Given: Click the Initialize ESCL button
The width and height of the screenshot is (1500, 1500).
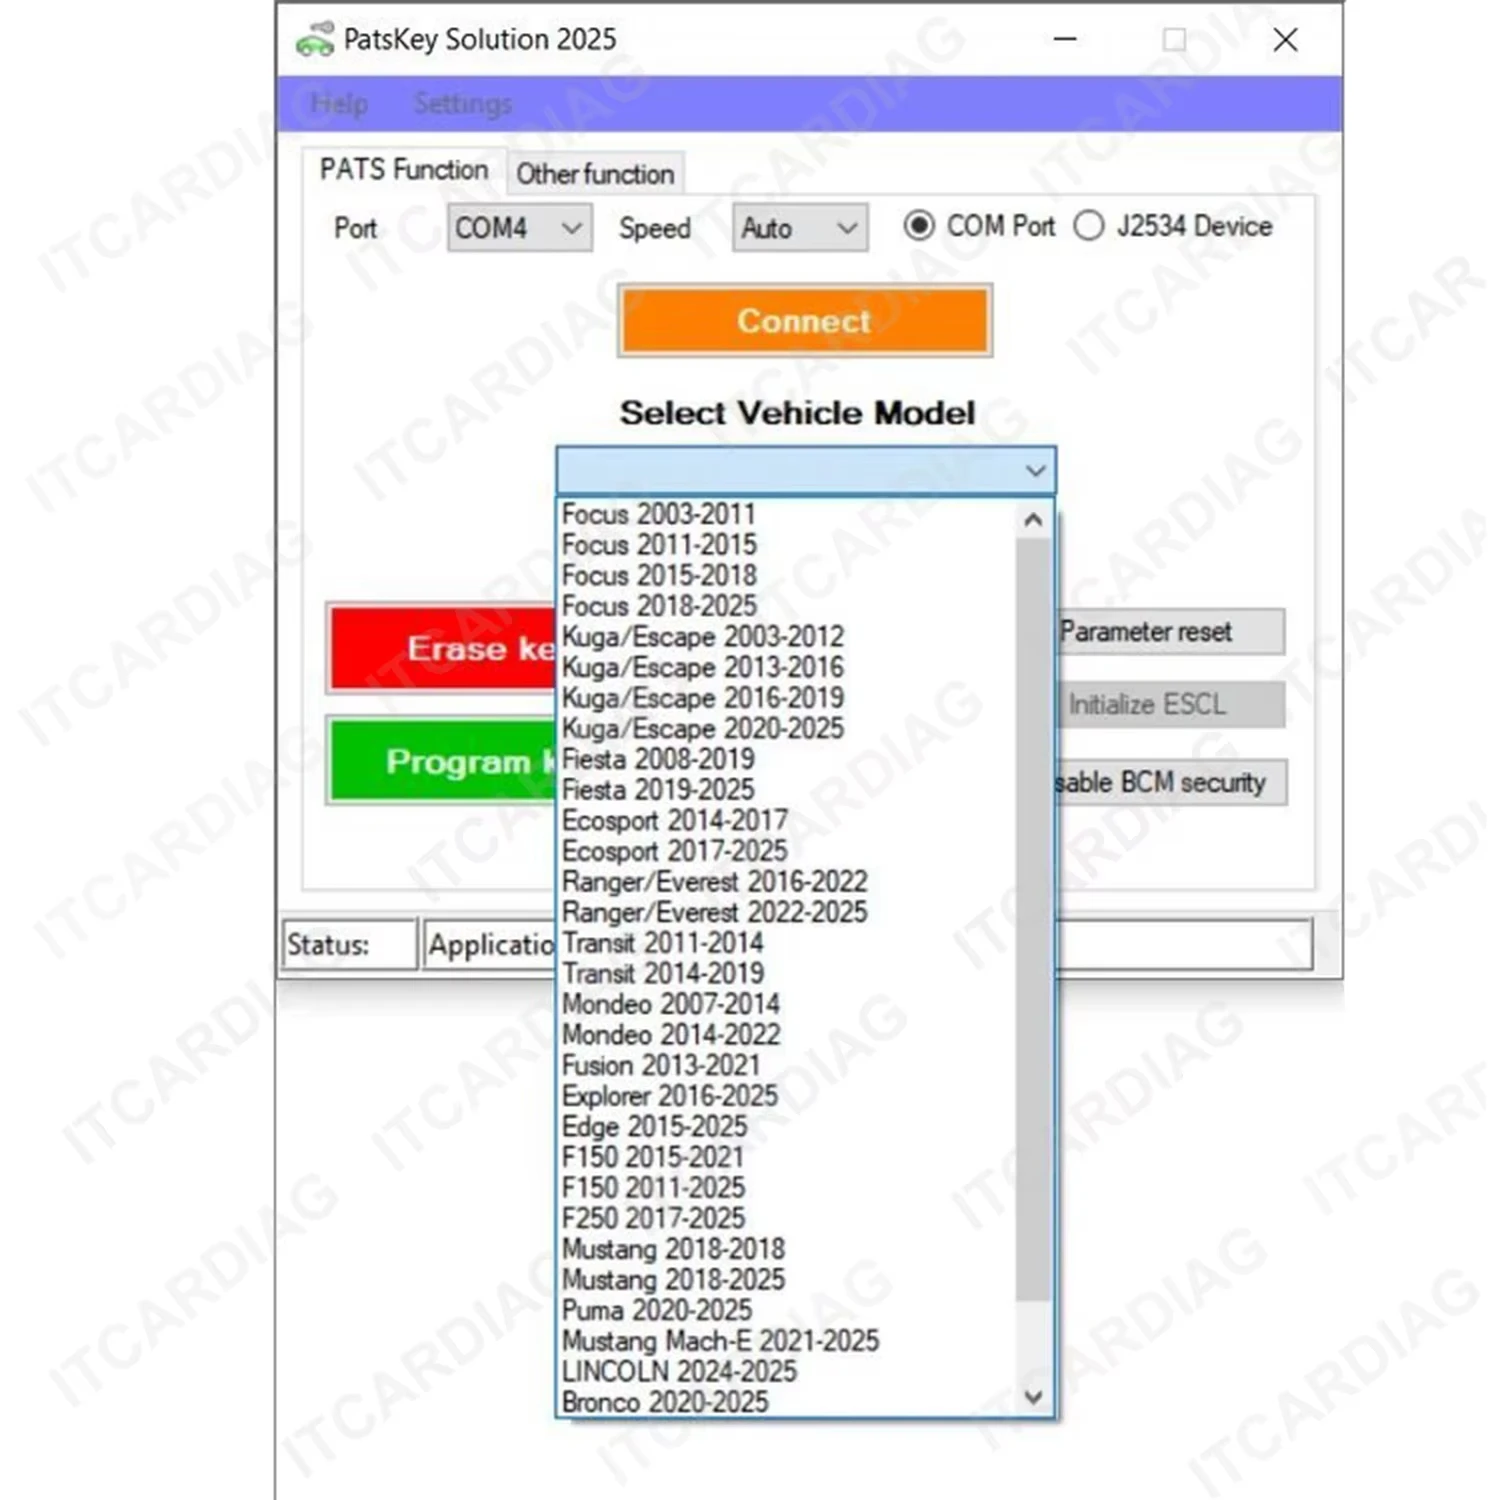Looking at the screenshot, I should [1170, 705].
